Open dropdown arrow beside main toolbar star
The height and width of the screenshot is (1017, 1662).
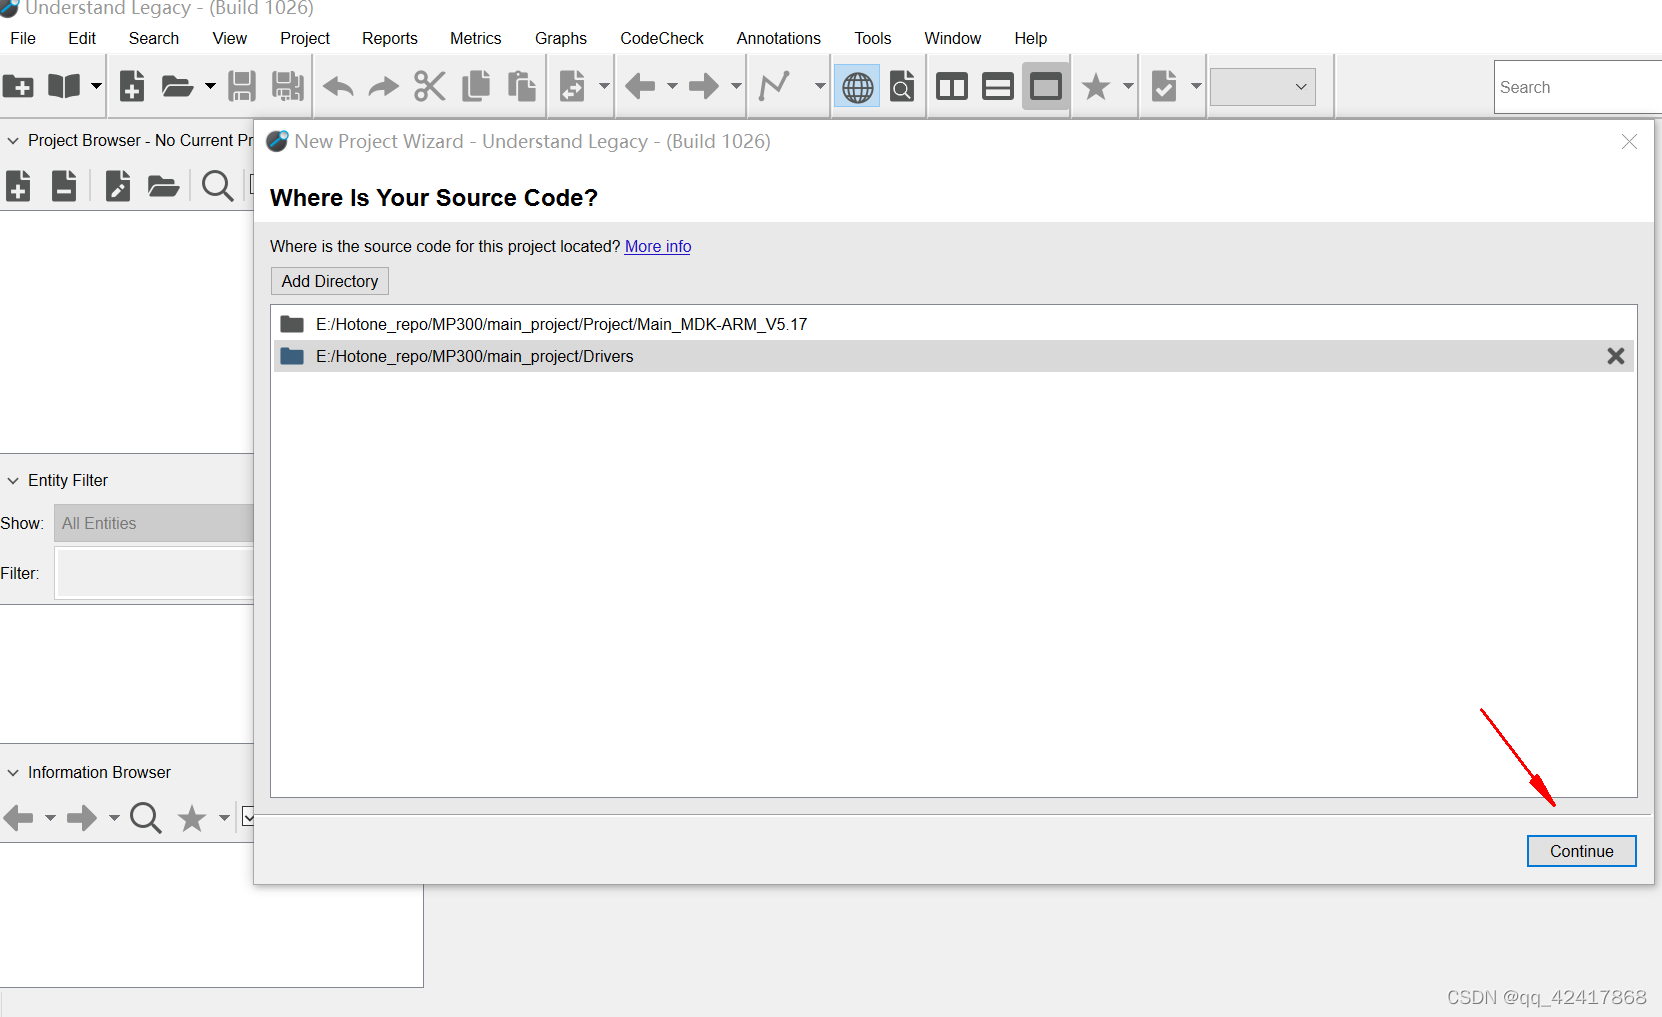point(1128,87)
